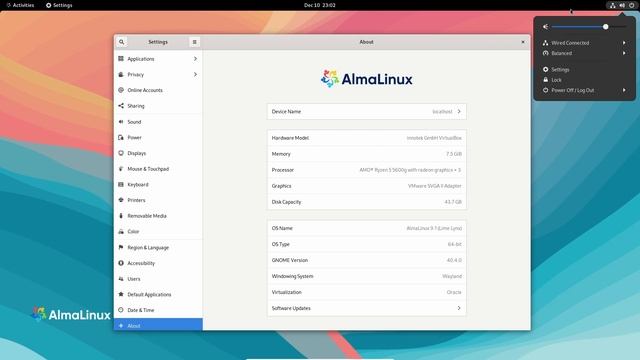This screenshot has height=360, width=640.
Task: Click the Hardware Model value
Action: point(434,138)
